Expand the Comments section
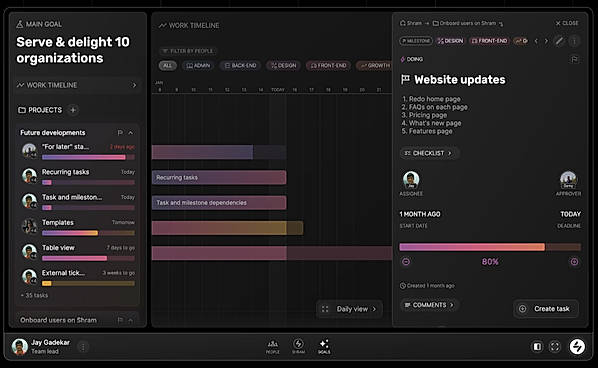This screenshot has height=368, width=598. (x=429, y=305)
